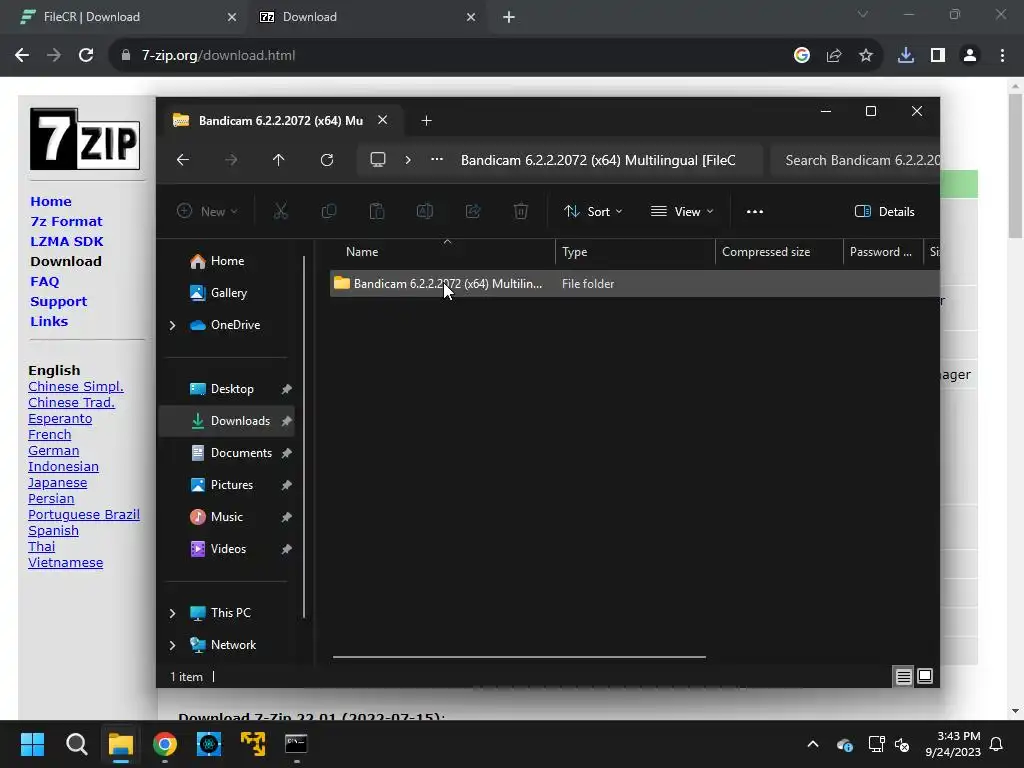The width and height of the screenshot is (1024, 768).
Task: Switch to large thumbnails view icon in status bar
Action: tap(925, 676)
